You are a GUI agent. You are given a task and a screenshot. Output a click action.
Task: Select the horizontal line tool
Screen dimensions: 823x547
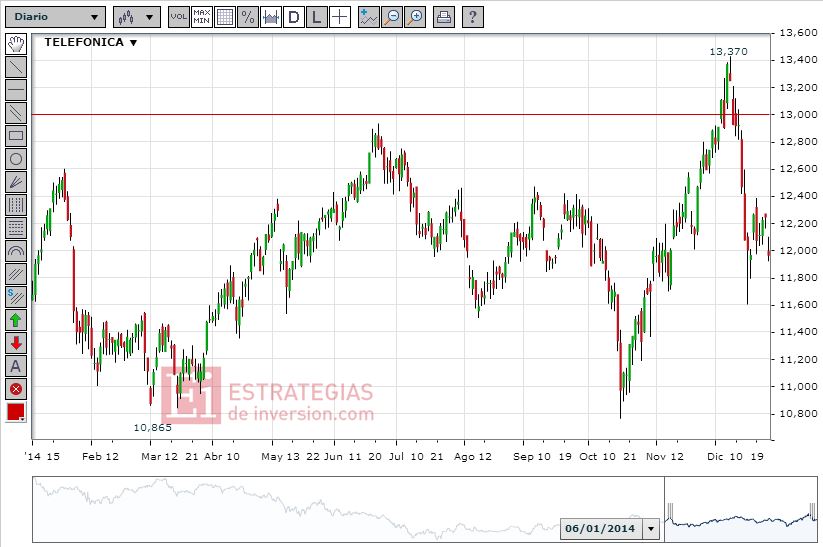click(x=16, y=90)
